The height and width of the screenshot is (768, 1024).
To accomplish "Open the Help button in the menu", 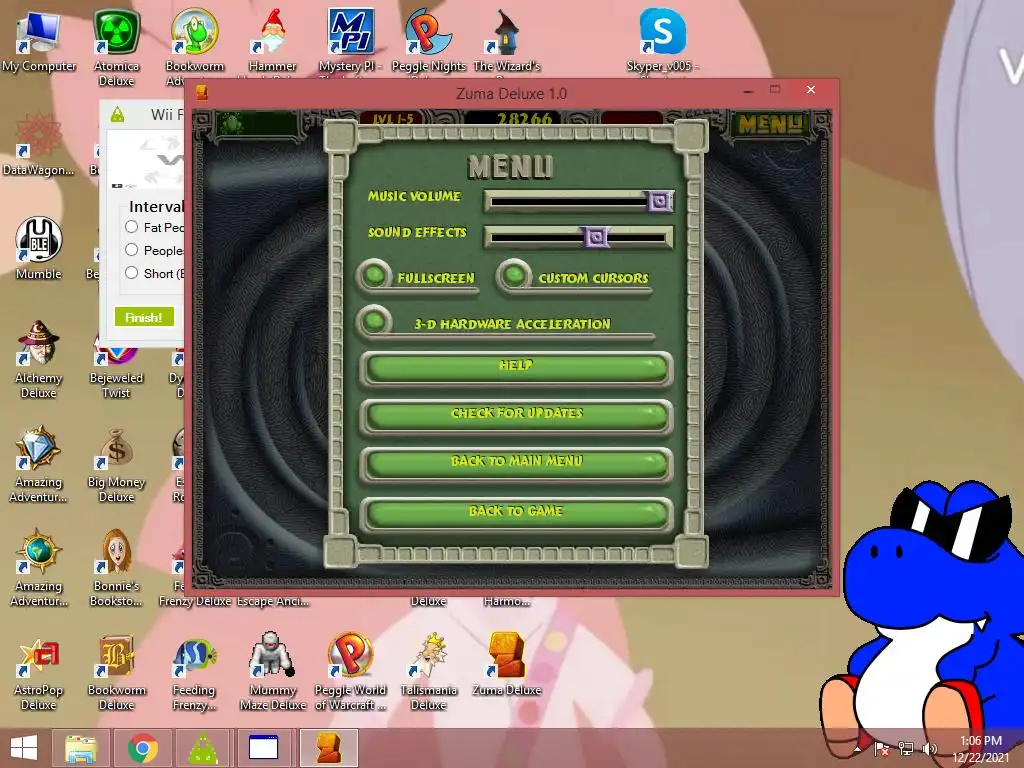I will tap(516, 368).
